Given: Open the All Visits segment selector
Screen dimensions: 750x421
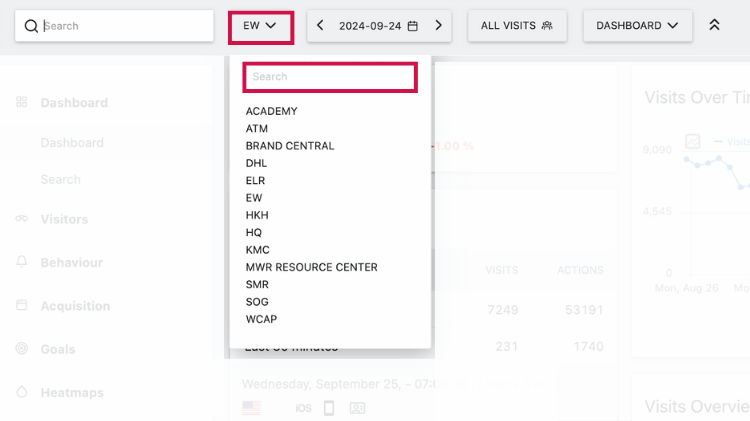Looking at the screenshot, I should point(517,26).
